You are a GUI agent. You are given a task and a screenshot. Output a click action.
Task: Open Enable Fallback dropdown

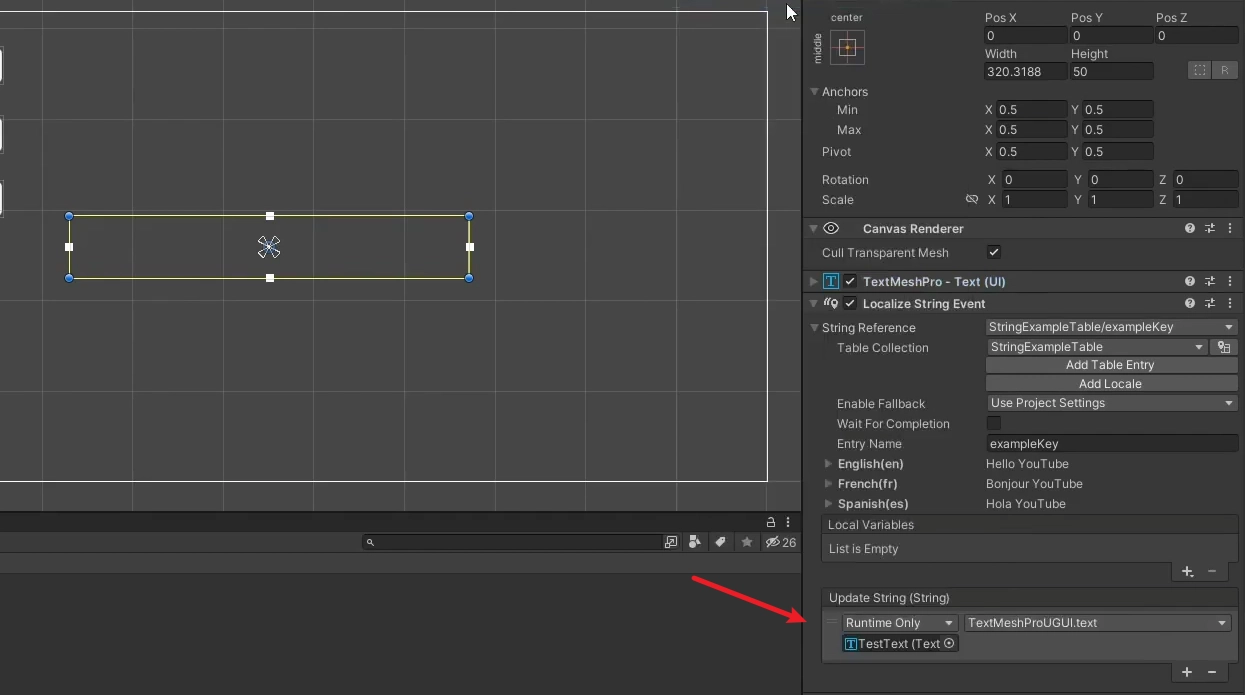pos(1112,403)
